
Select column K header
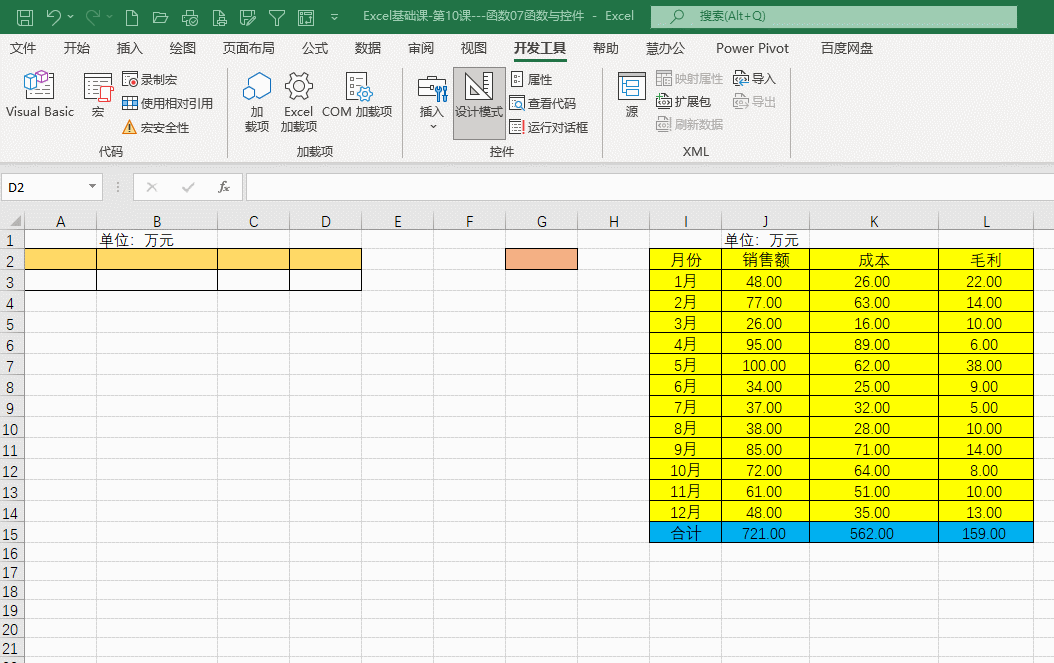(x=874, y=221)
